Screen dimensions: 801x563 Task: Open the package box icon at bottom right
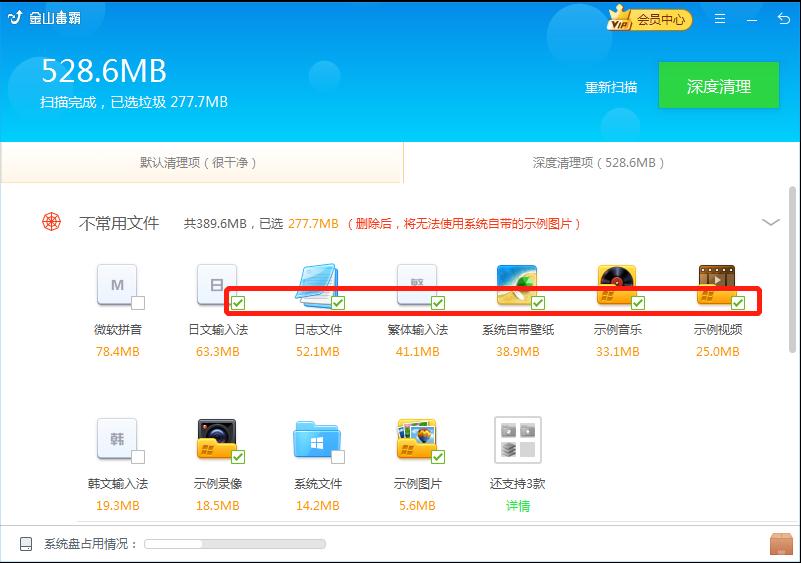click(781, 544)
